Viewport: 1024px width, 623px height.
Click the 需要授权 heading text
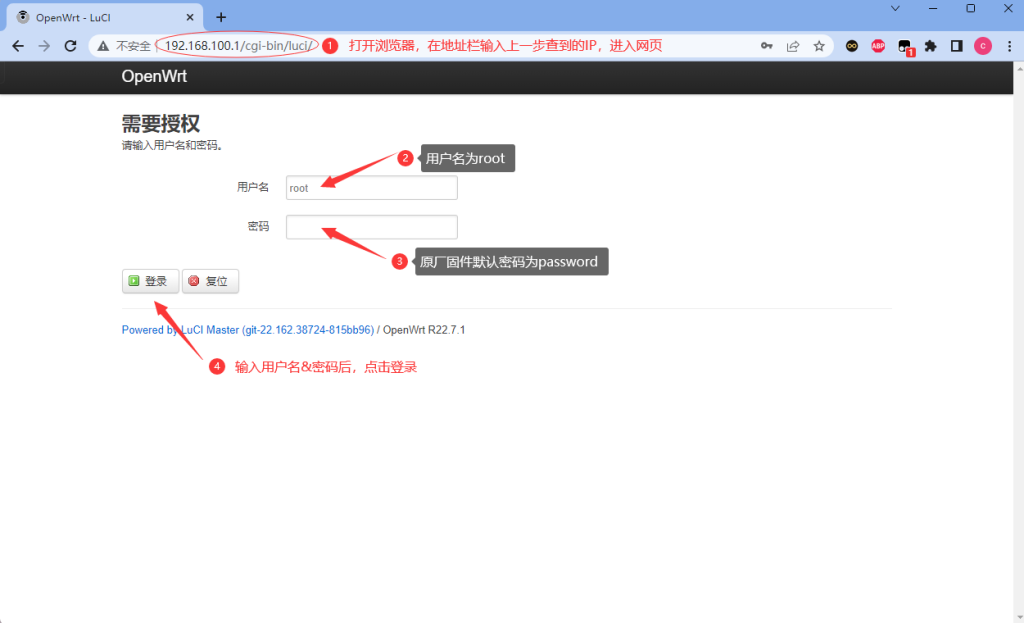161,123
